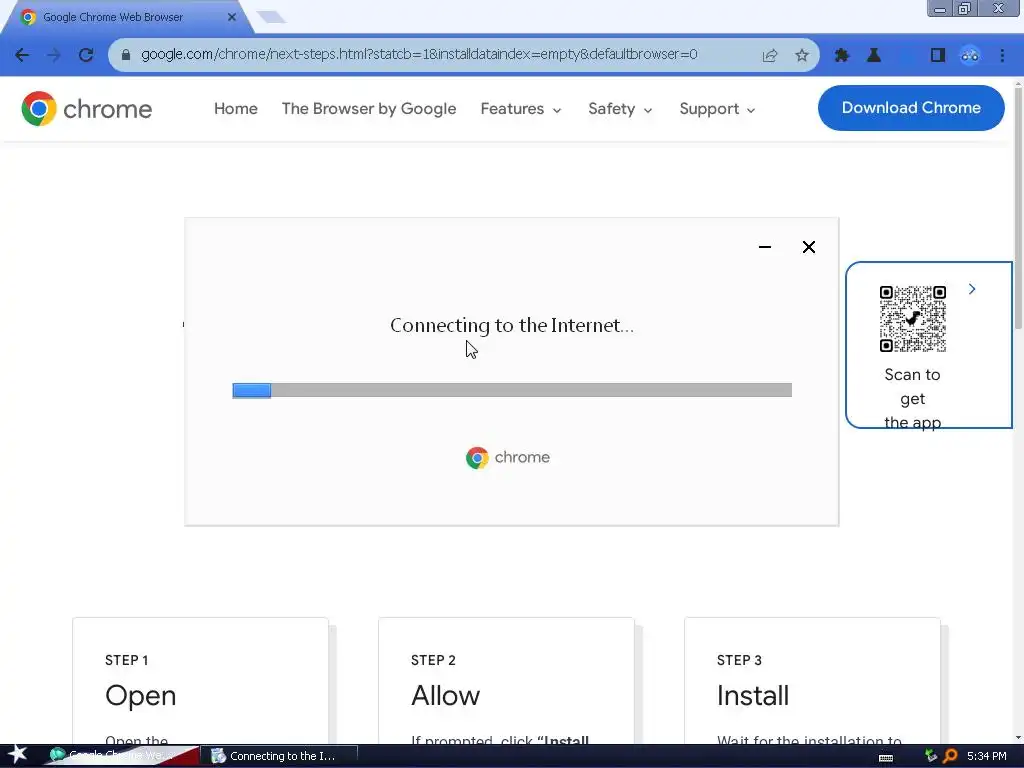Select the STEP 3 Install card
This screenshot has width=1024, height=768.
click(812, 680)
